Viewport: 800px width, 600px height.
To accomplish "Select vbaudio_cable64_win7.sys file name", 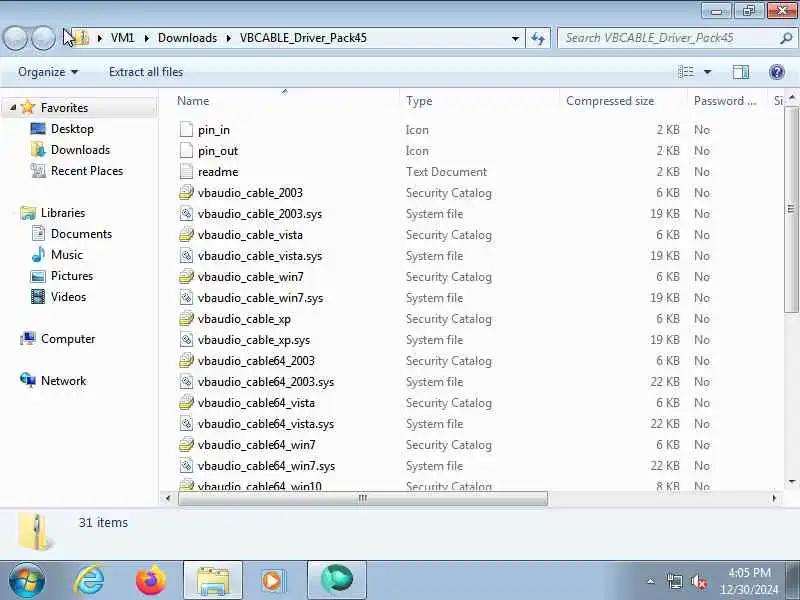I will coord(266,465).
